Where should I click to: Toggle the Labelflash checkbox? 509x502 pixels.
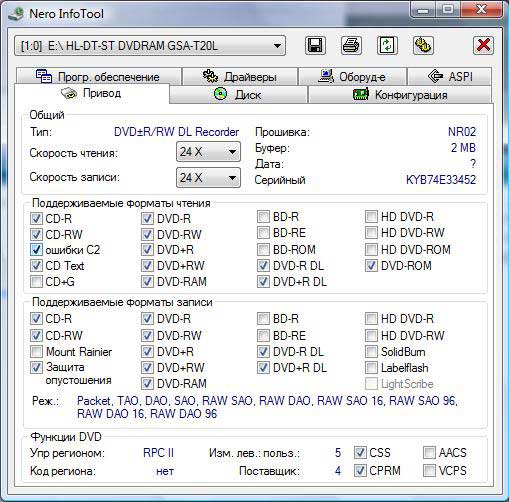[371, 368]
